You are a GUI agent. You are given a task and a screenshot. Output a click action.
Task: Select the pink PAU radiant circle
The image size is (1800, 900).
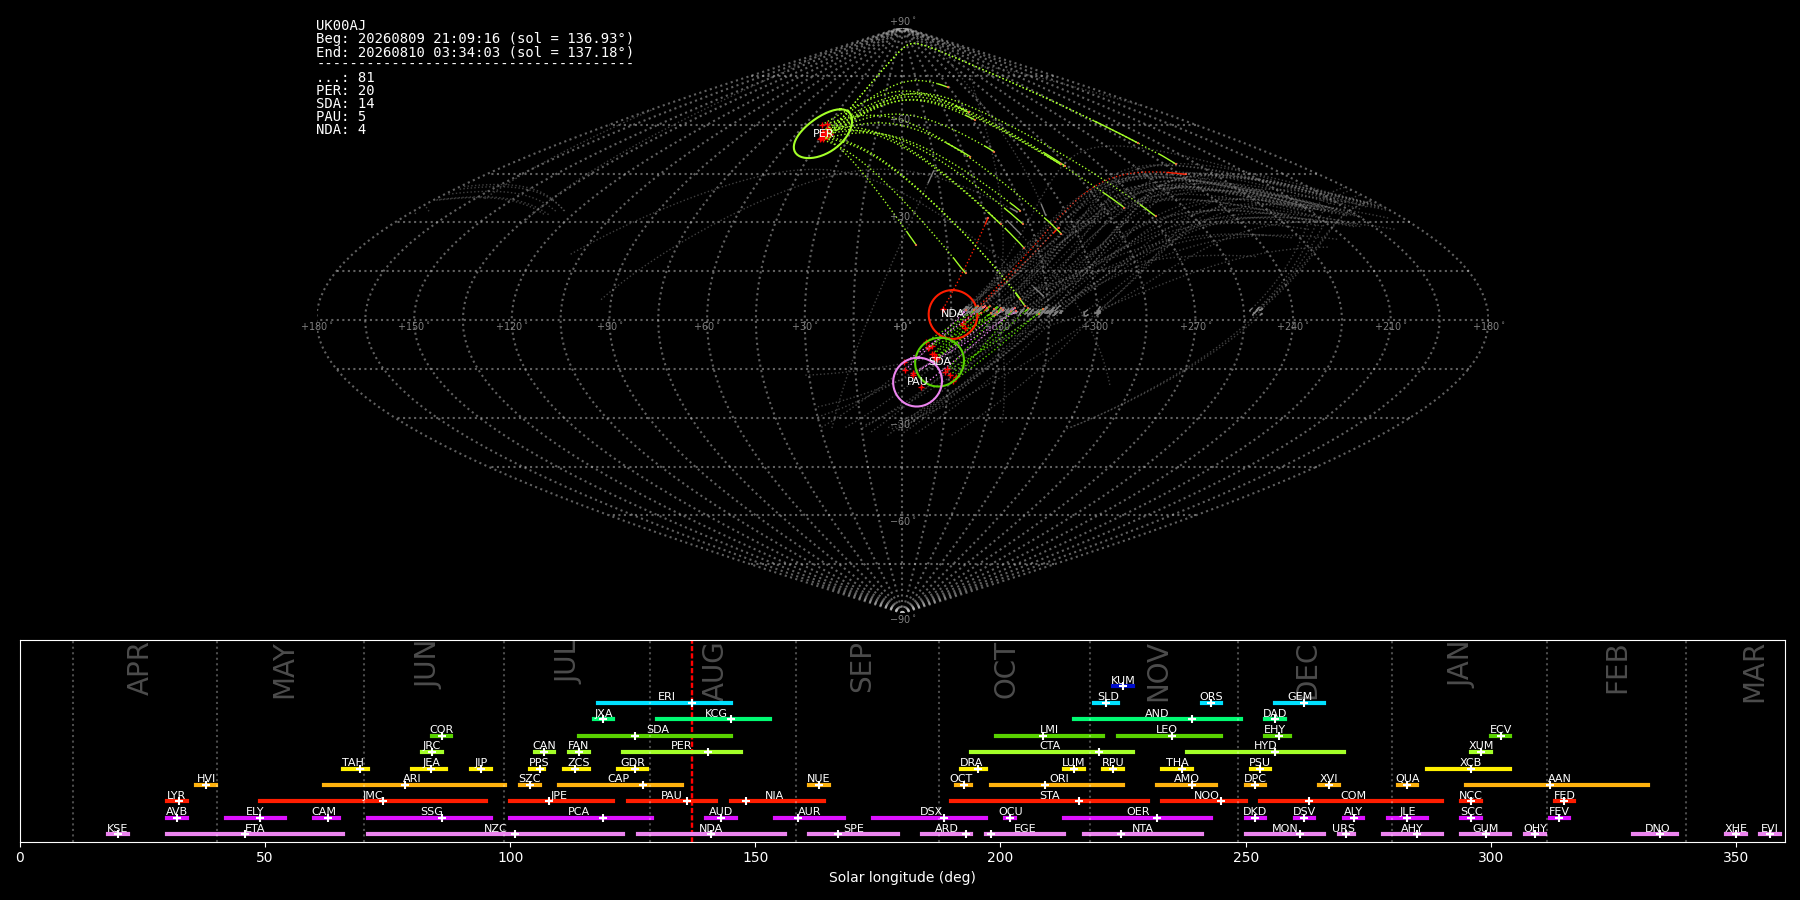click(x=917, y=382)
